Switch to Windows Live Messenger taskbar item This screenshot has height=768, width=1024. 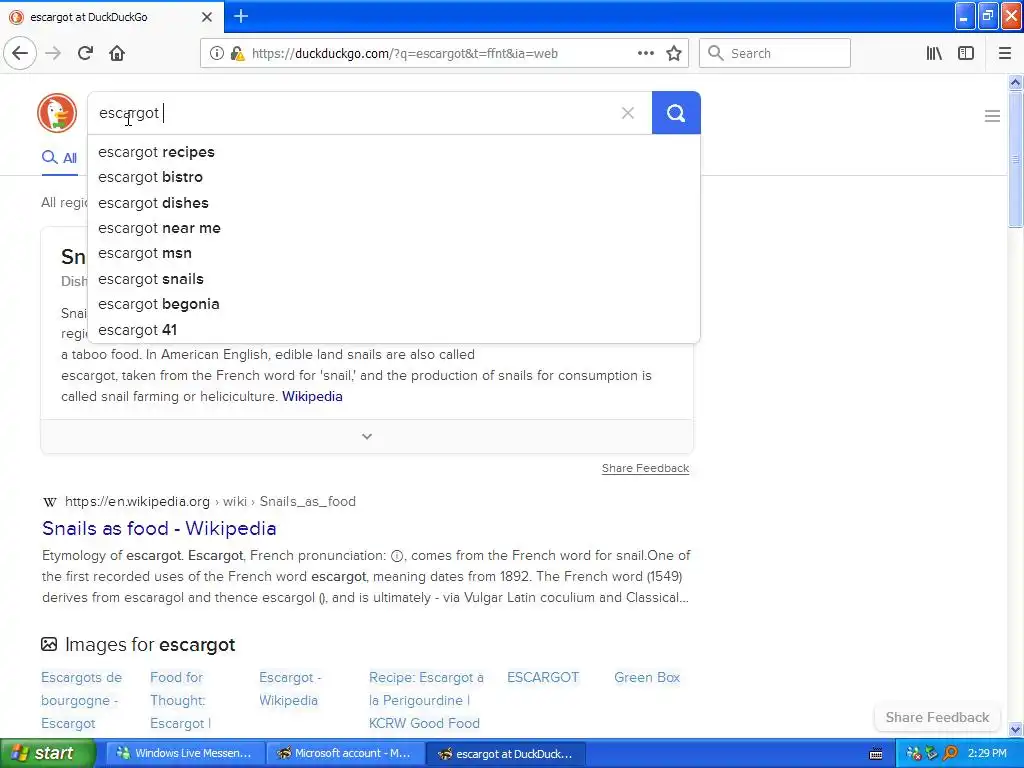185,754
